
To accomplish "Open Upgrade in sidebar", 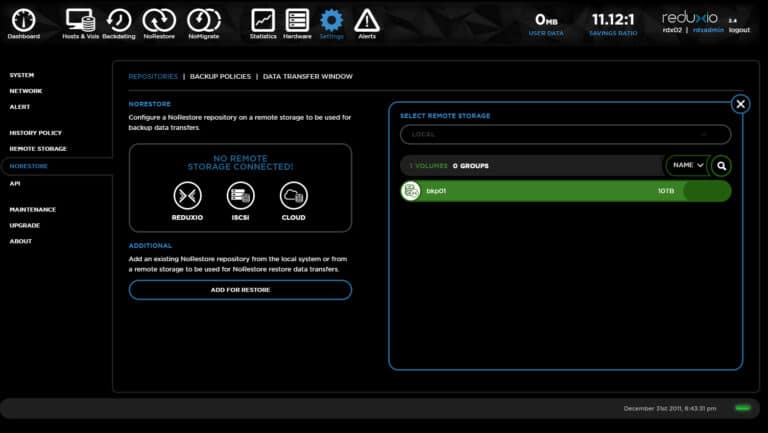I will pos(24,225).
